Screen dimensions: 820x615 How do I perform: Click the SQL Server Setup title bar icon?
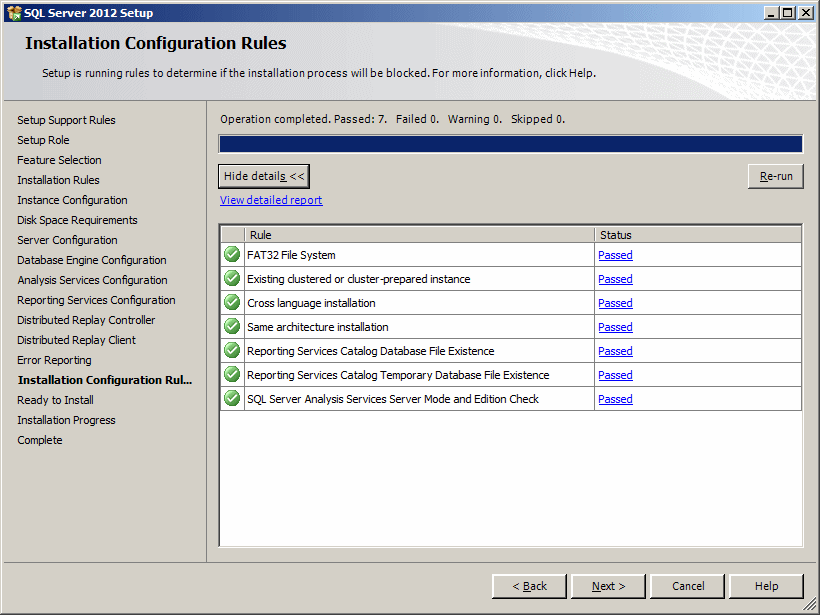(14, 13)
